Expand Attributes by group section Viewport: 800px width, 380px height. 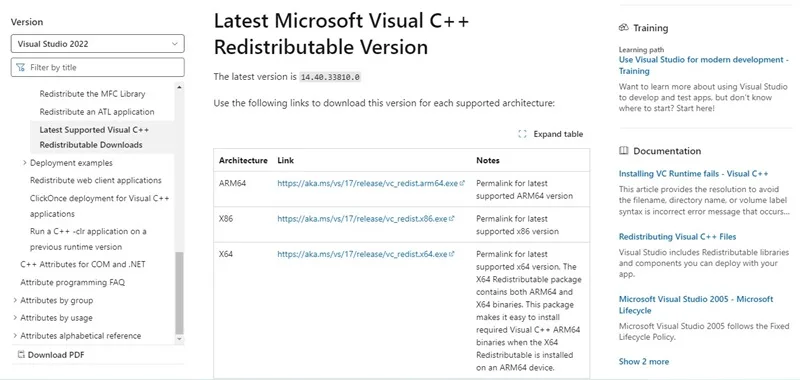(x=15, y=300)
